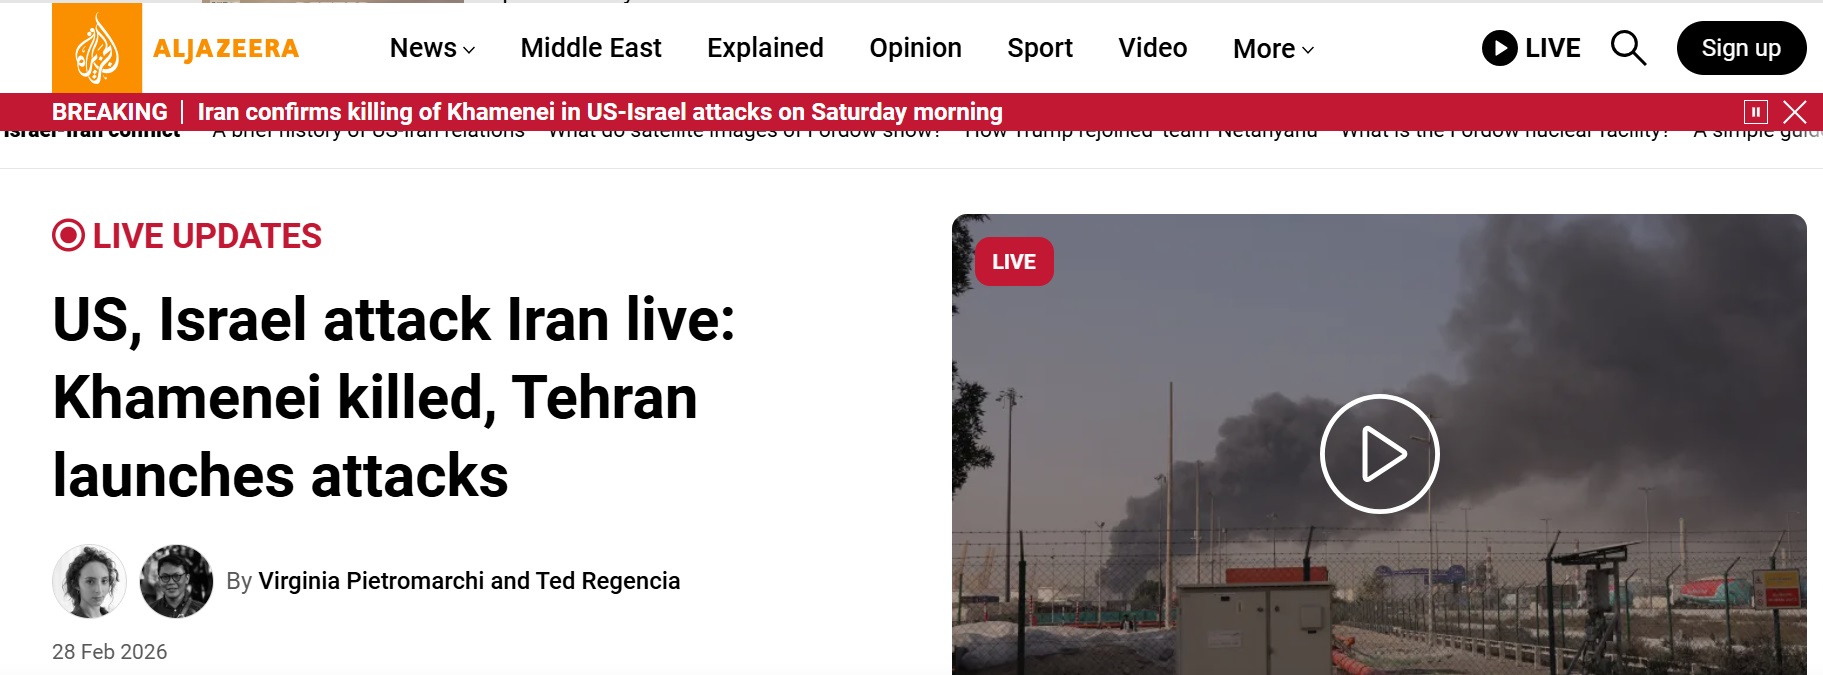The image size is (1823, 675).
Task: Click the Al Jazeera flame logo
Action: pyautogui.click(x=97, y=48)
